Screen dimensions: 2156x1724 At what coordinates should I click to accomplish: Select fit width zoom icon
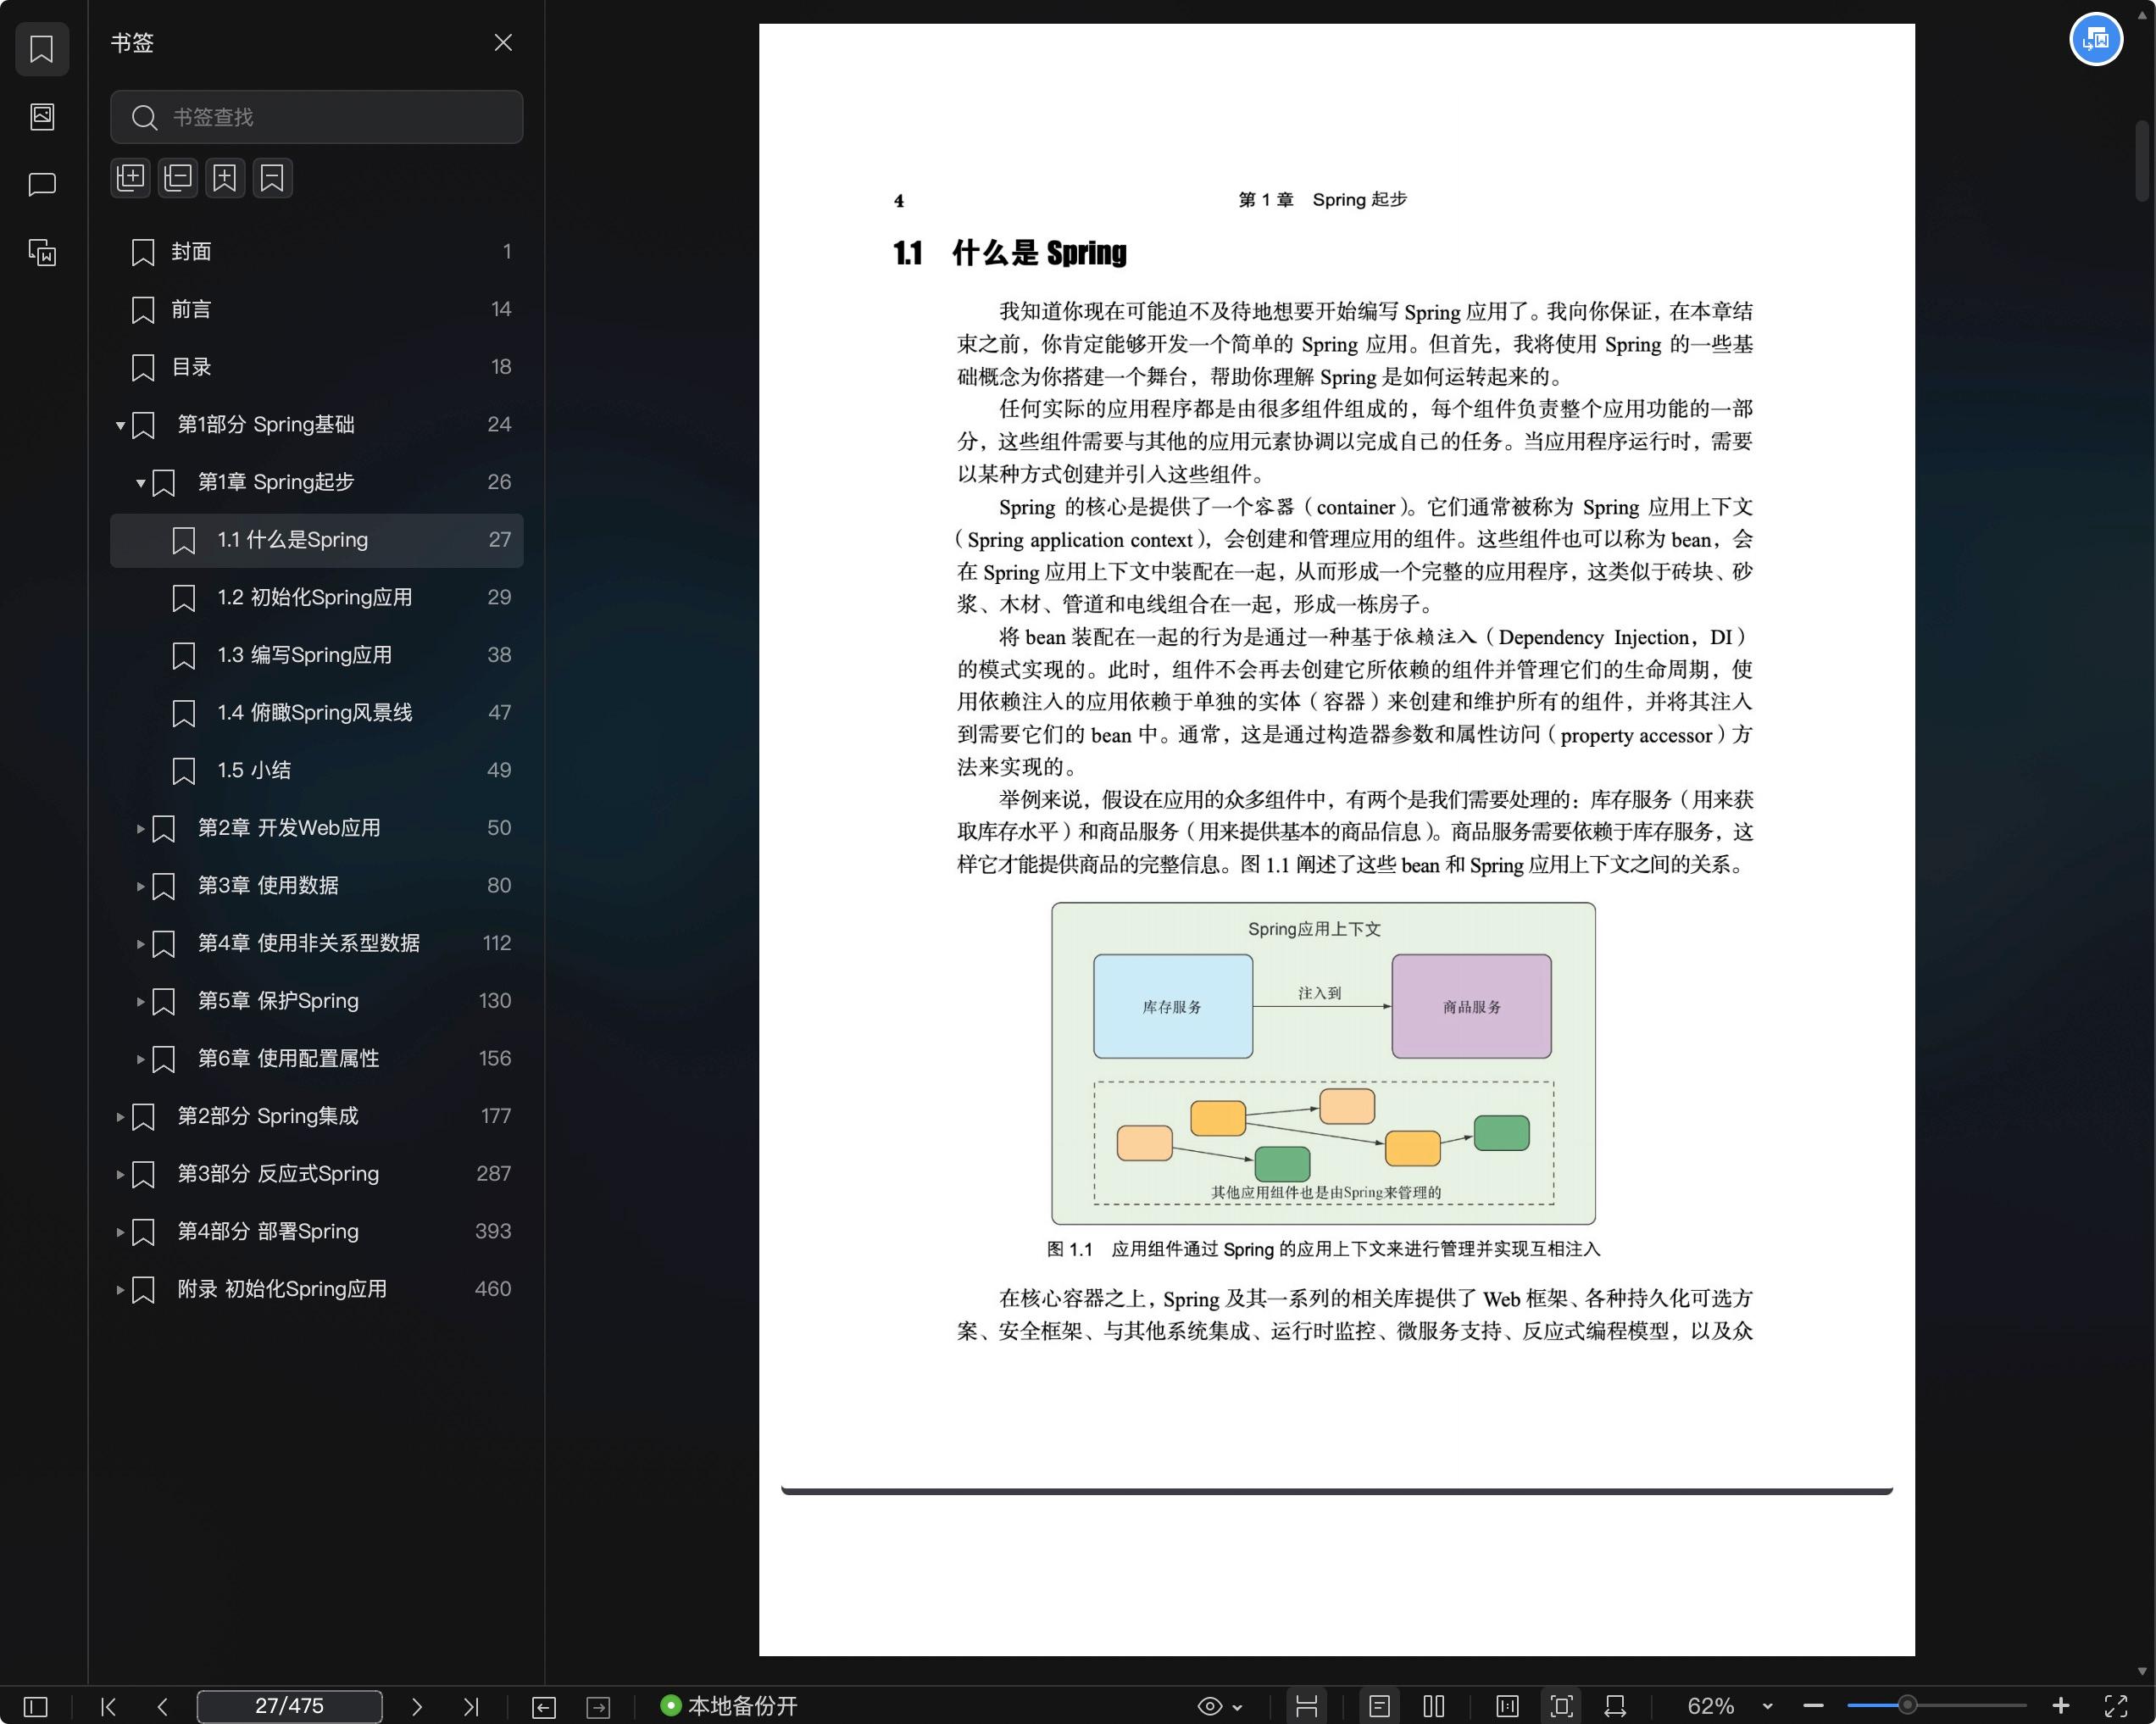(1615, 1706)
